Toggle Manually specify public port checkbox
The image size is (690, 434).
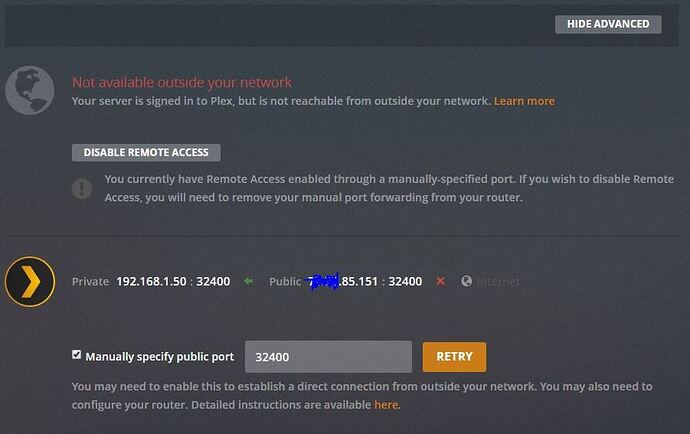pos(77,355)
